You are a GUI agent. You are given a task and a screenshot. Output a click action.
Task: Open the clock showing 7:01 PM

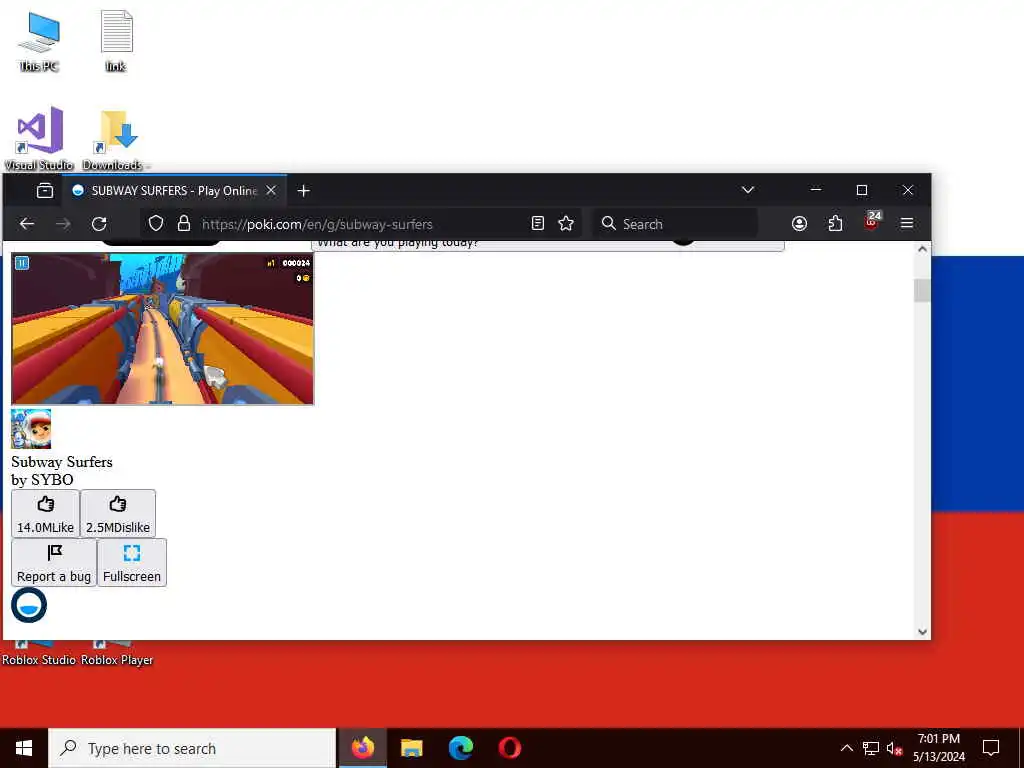tap(938, 748)
